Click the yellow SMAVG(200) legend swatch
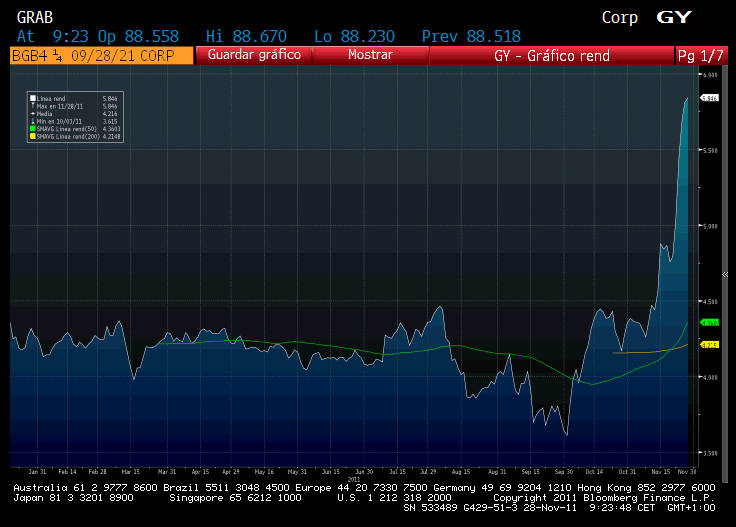The image size is (736, 527). 33,136
